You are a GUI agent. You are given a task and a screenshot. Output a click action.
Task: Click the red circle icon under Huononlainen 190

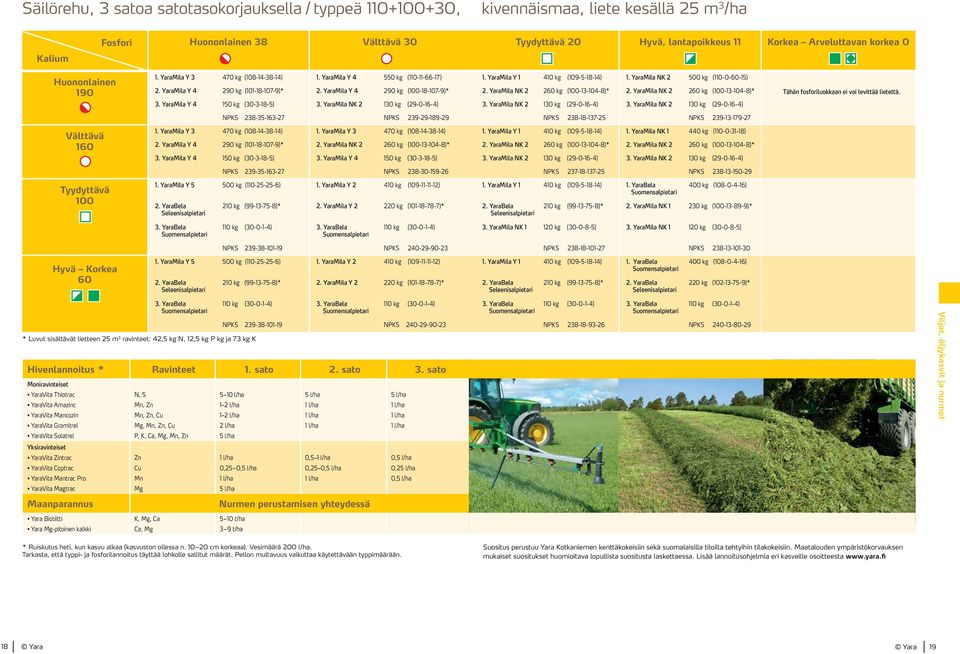tap(85, 107)
